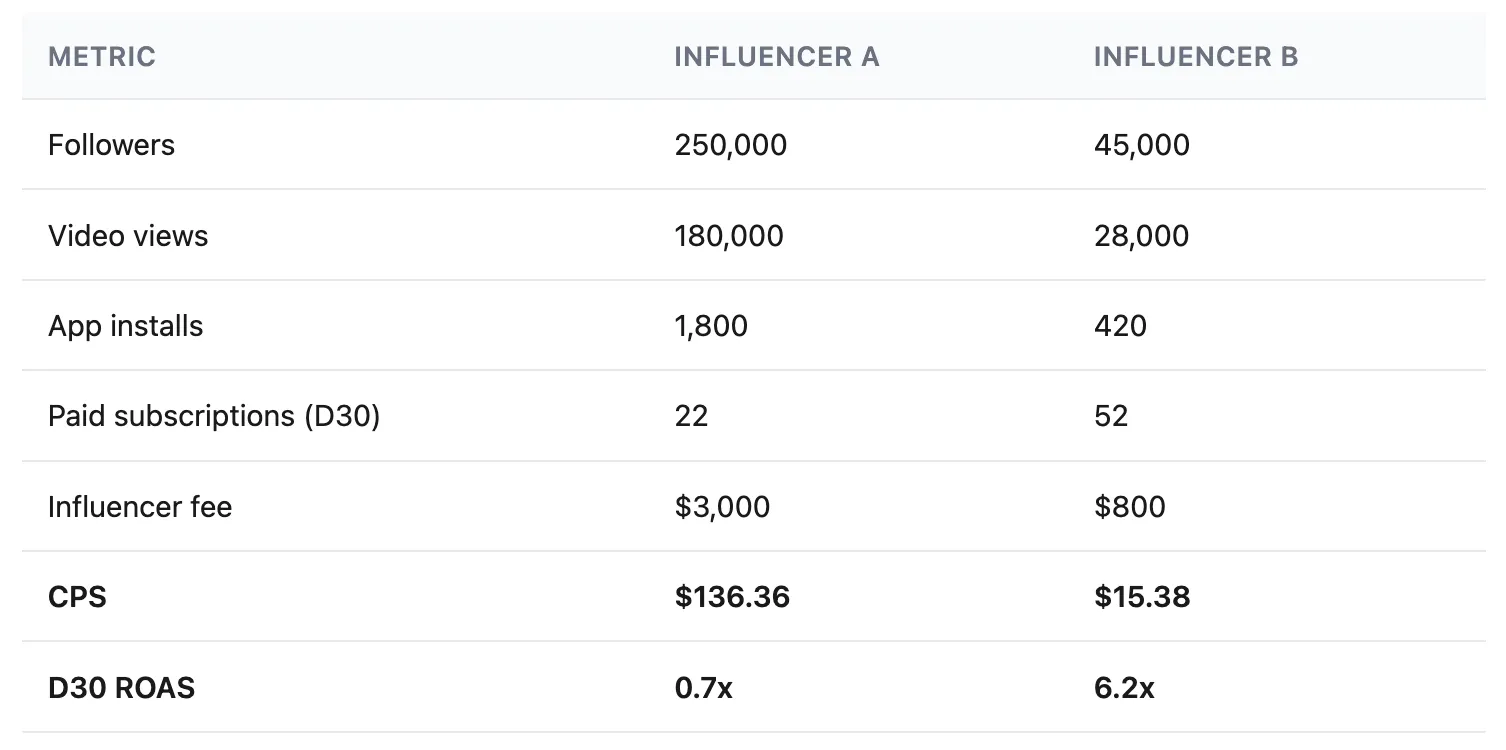Click the 180,000 video views cell
This screenshot has height=750, width=1506.
pyautogui.click(x=729, y=236)
